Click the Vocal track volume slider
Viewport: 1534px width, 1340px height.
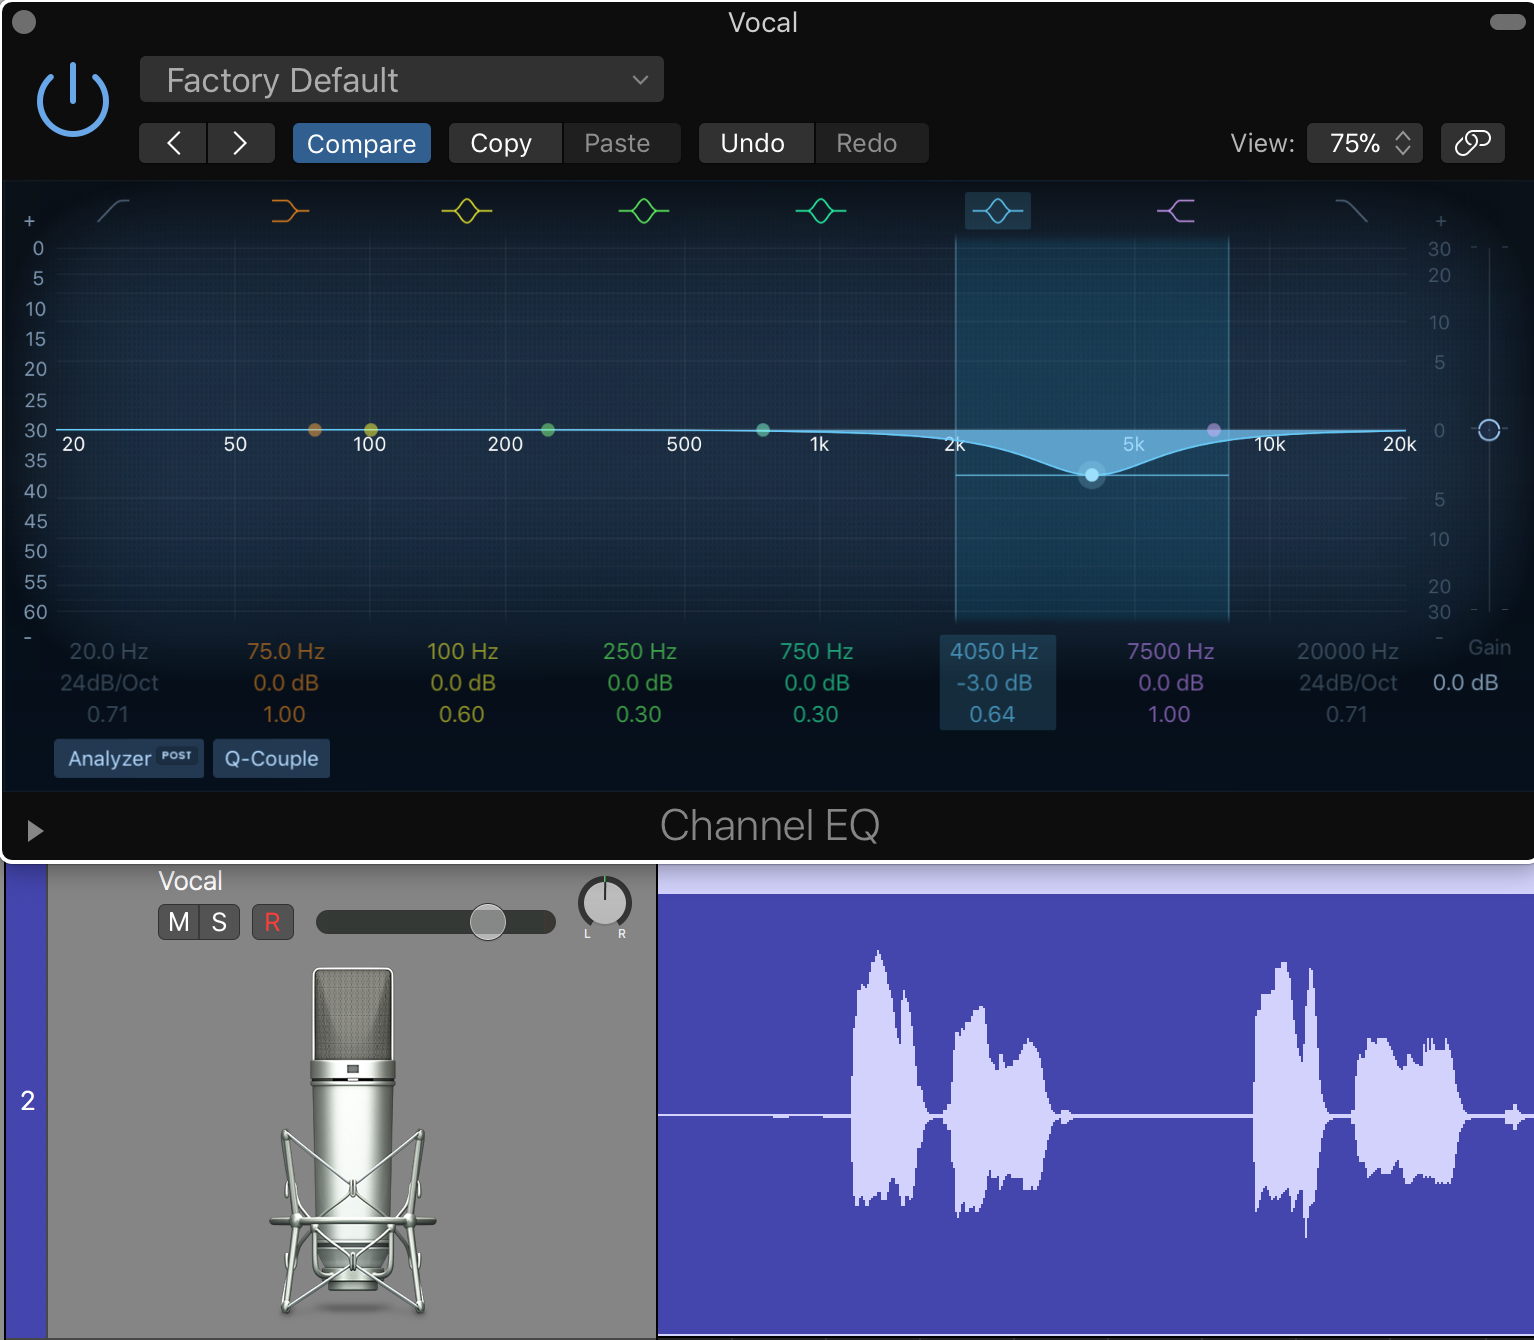[488, 922]
